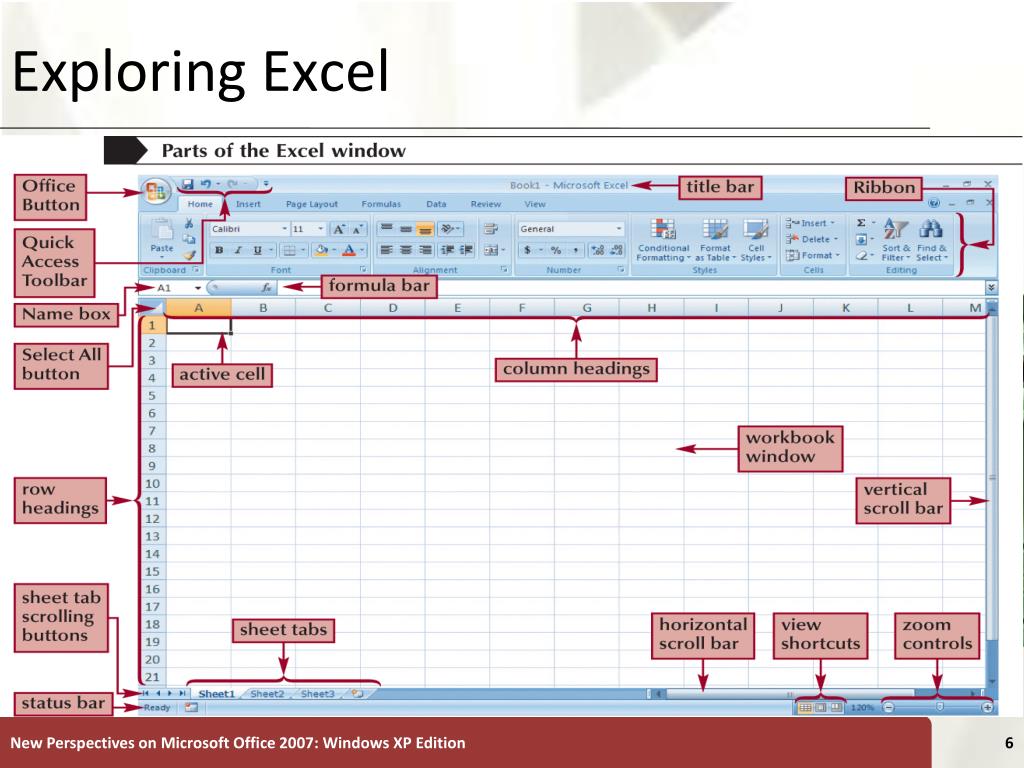Open the Insert ribbon tab
The height and width of the screenshot is (768, 1024).
tap(248, 204)
